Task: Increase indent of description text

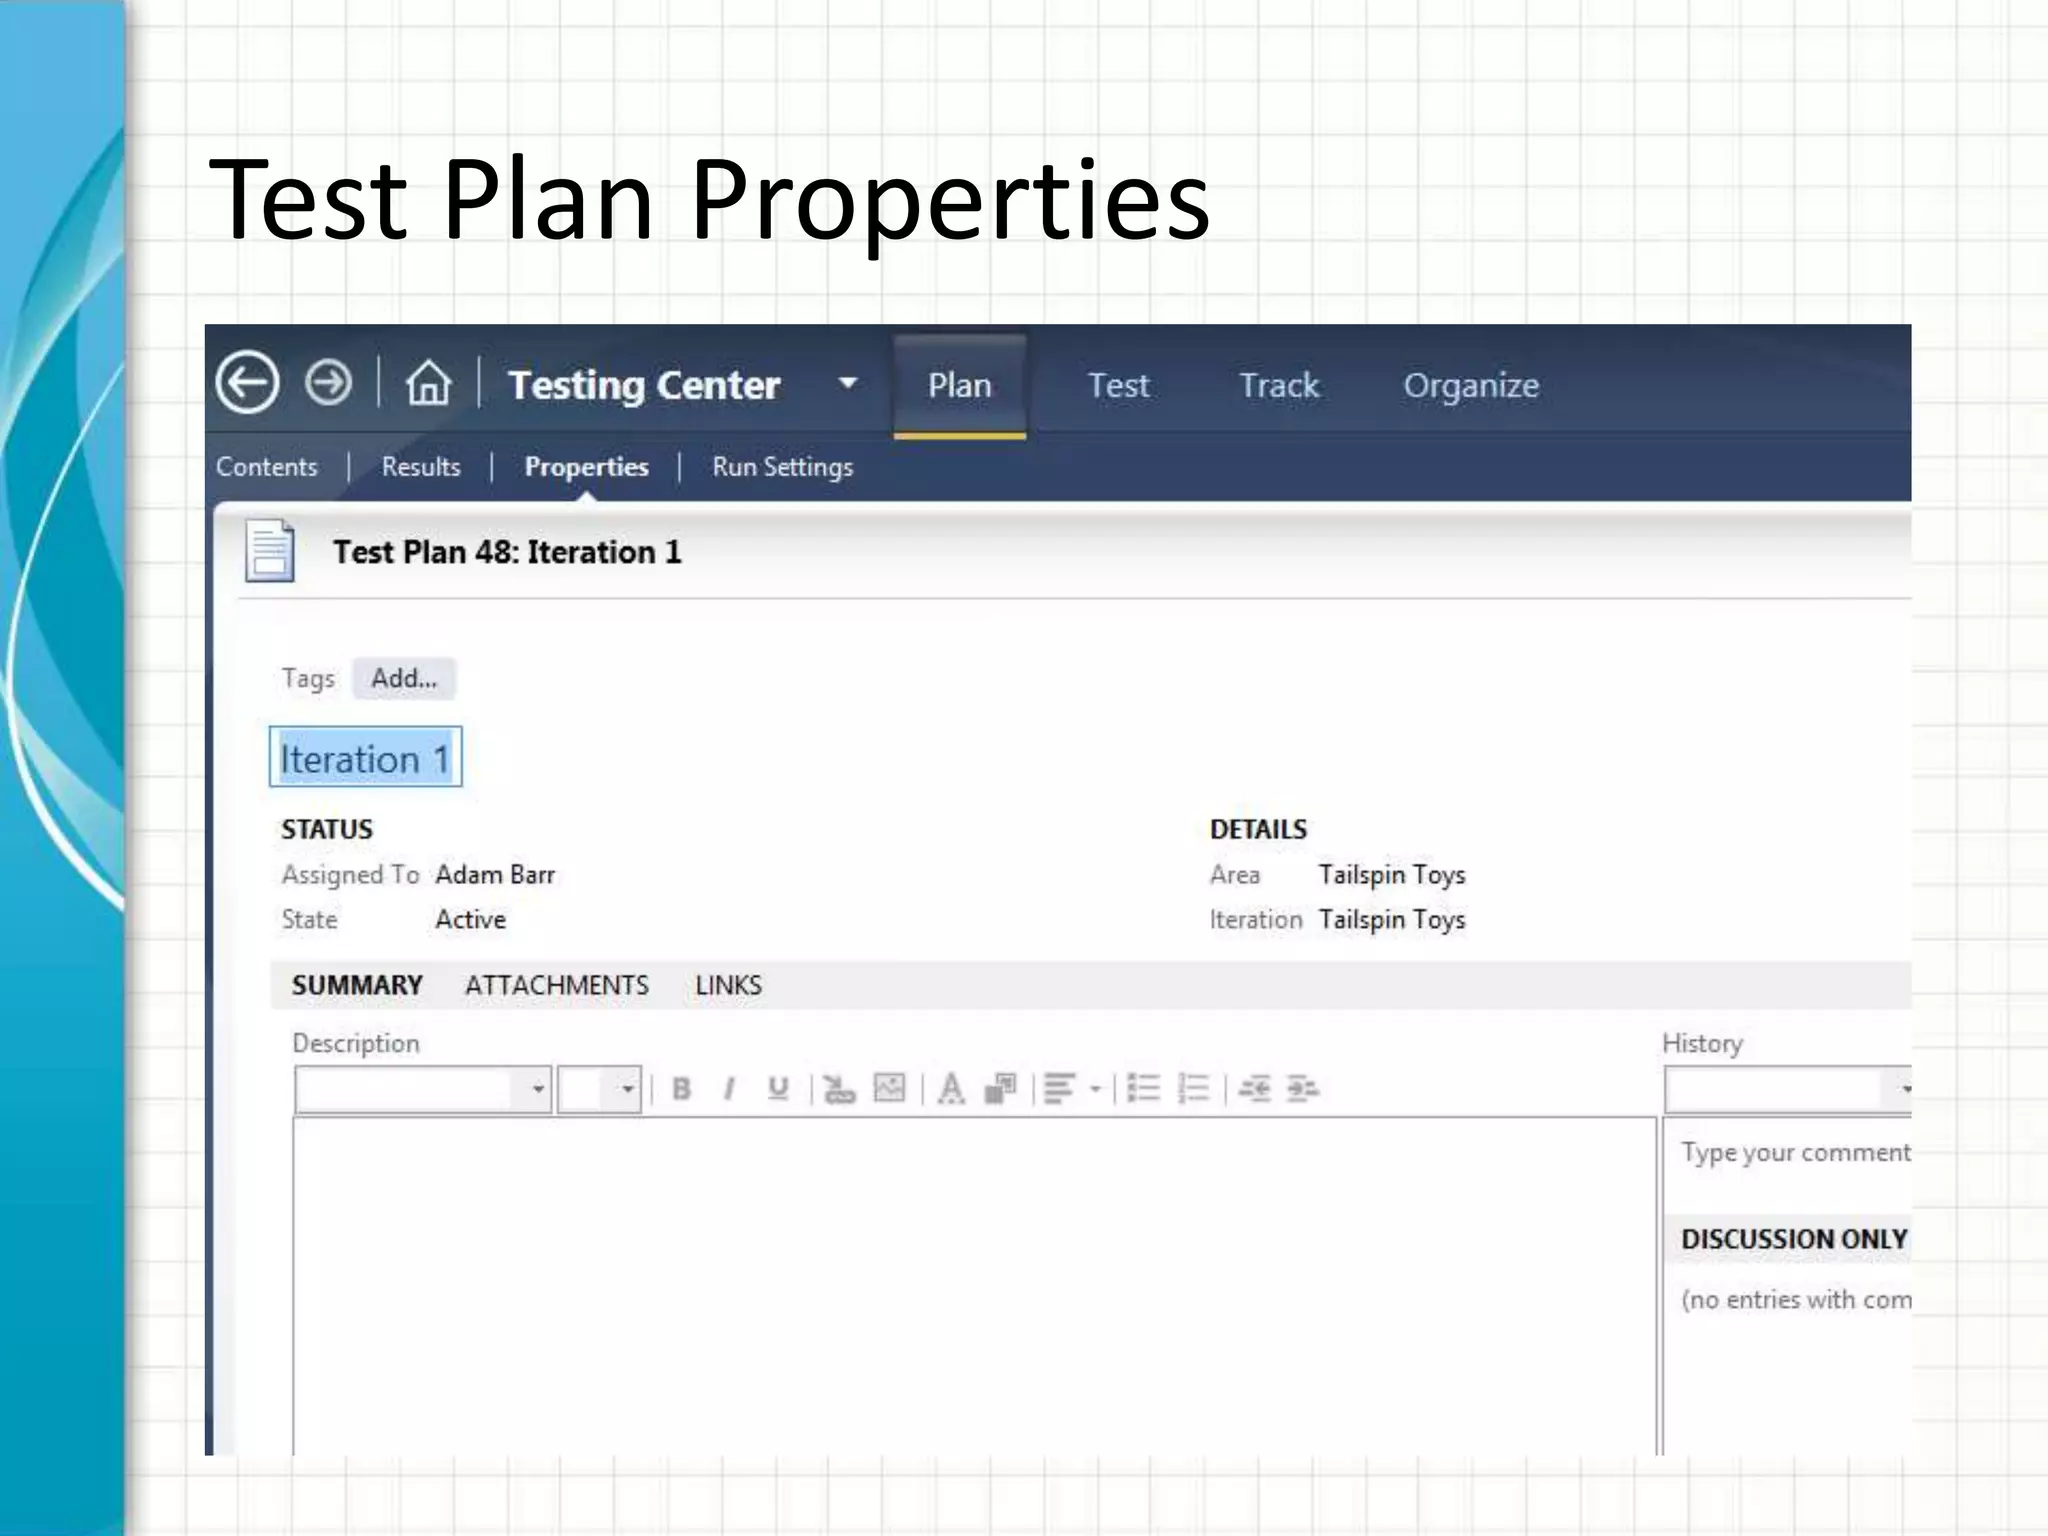Action: coord(1303,1089)
